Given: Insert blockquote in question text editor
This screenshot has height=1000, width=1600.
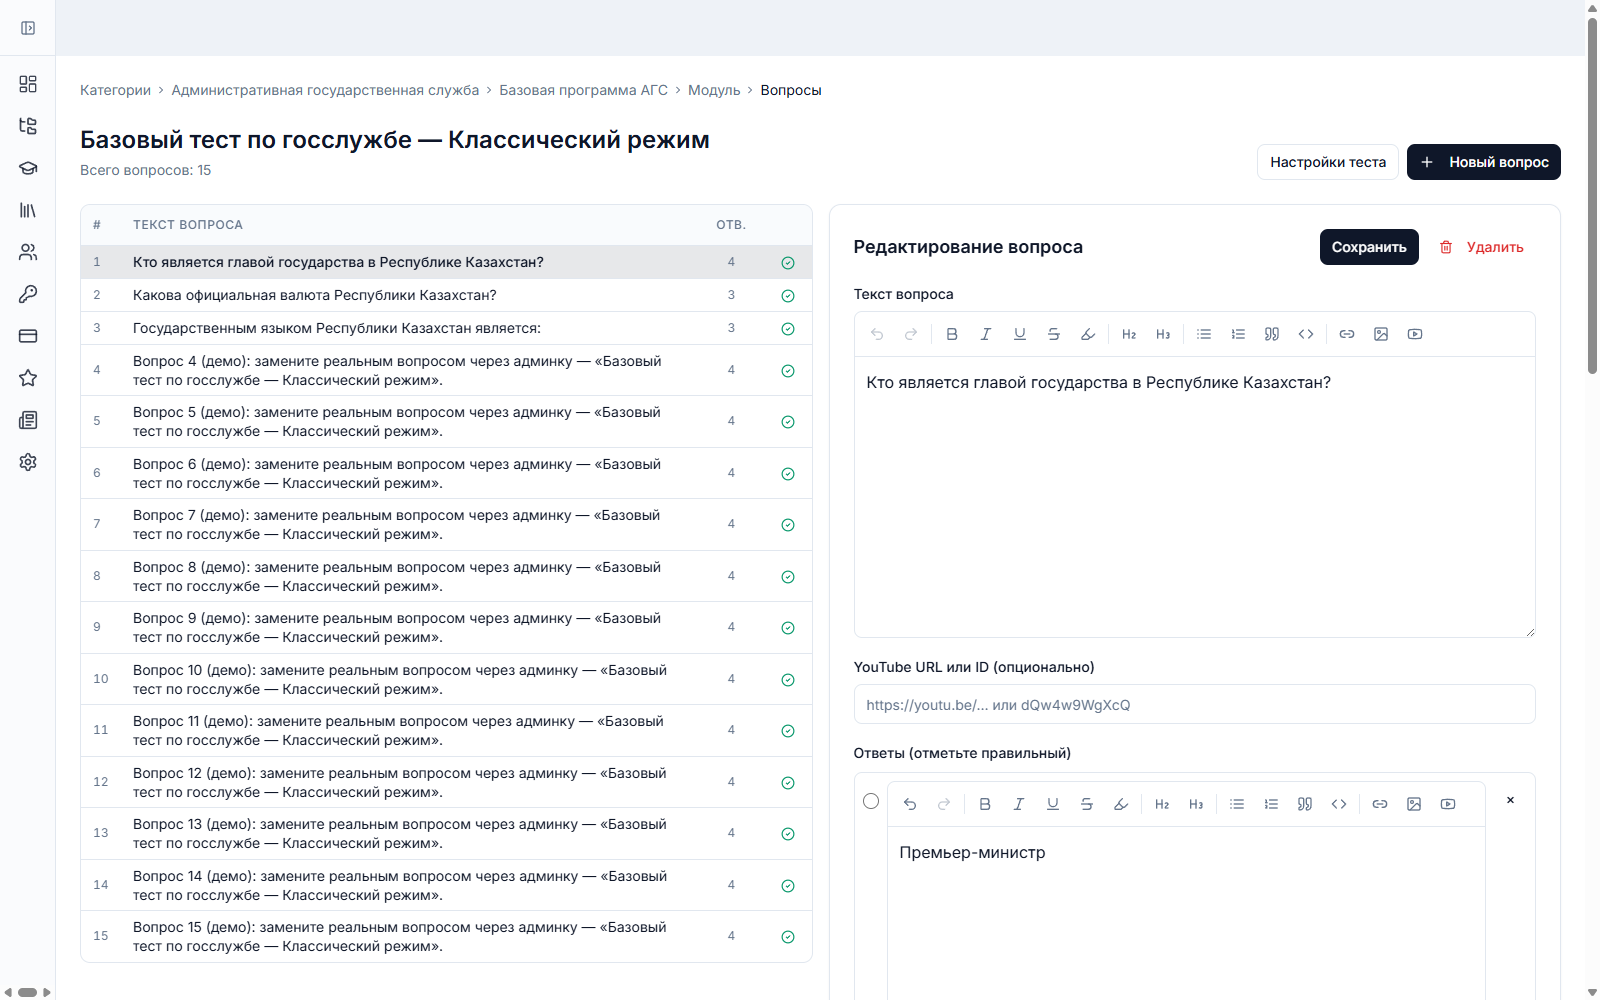Looking at the screenshot, I should [x=1272, y=334].
